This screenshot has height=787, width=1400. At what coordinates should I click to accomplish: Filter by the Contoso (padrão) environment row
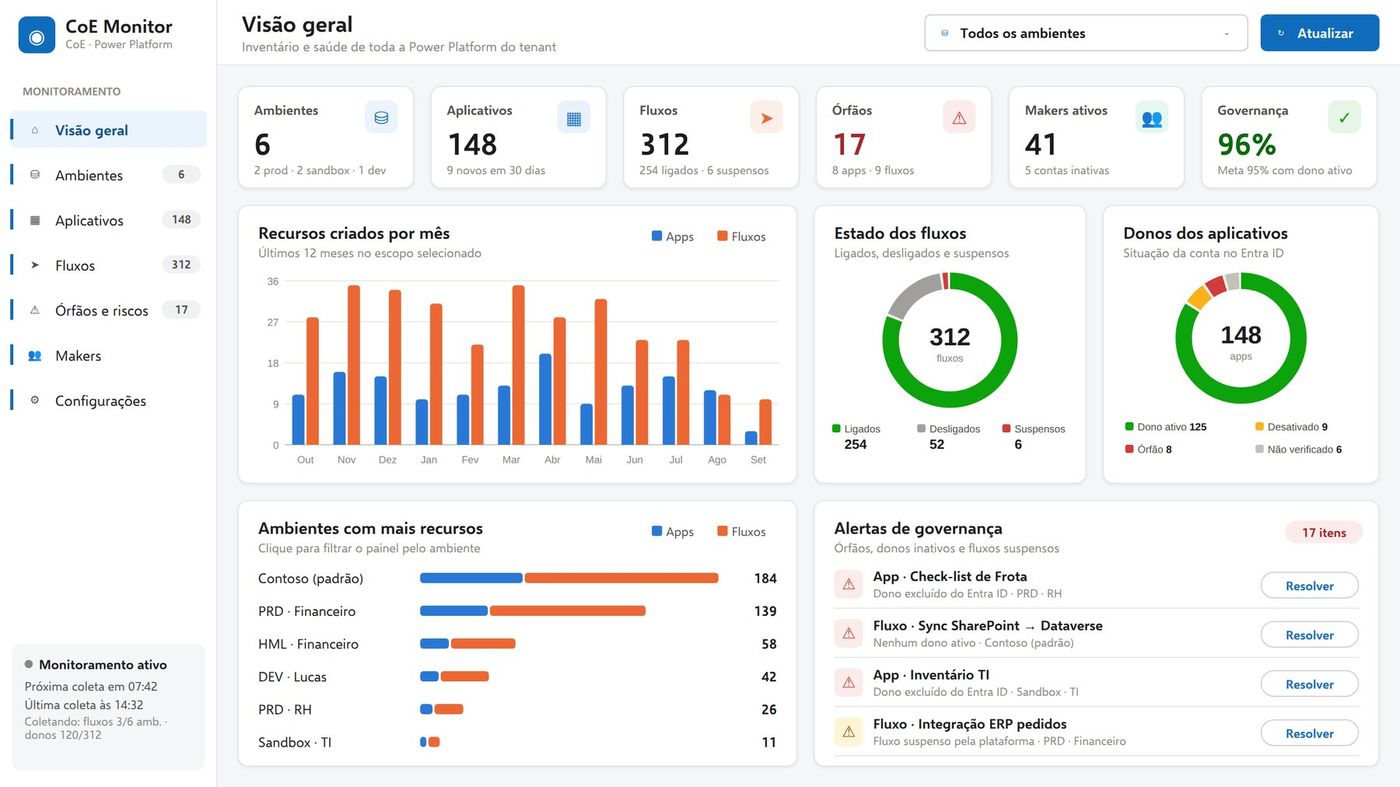[517, 578]
